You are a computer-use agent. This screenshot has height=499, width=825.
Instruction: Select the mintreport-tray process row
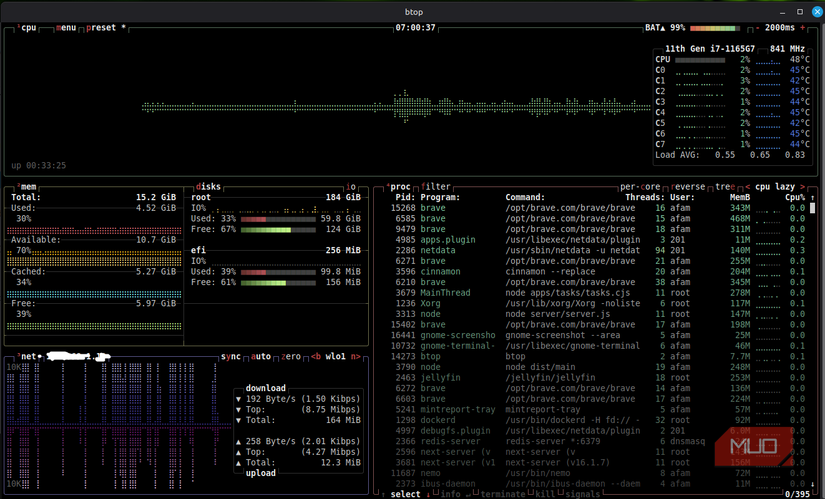(x=597, y=410)
